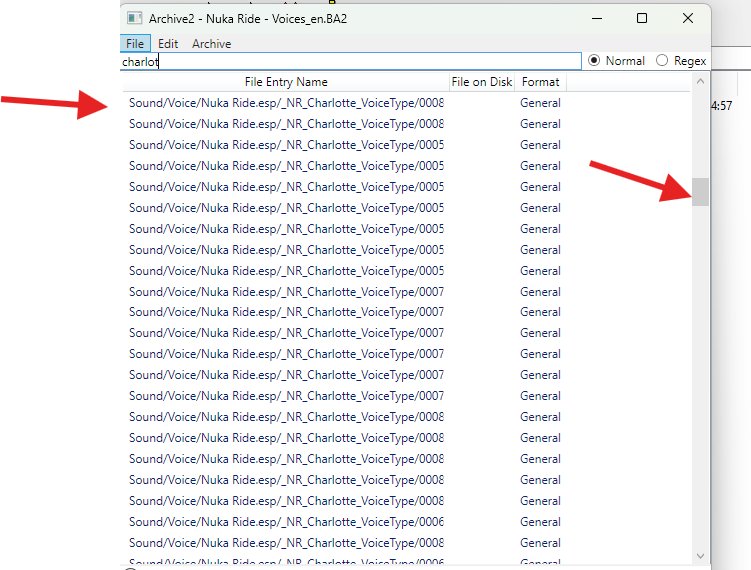The image size is (751, 570).
Task: Open the Edit menu
Action: 168,44
